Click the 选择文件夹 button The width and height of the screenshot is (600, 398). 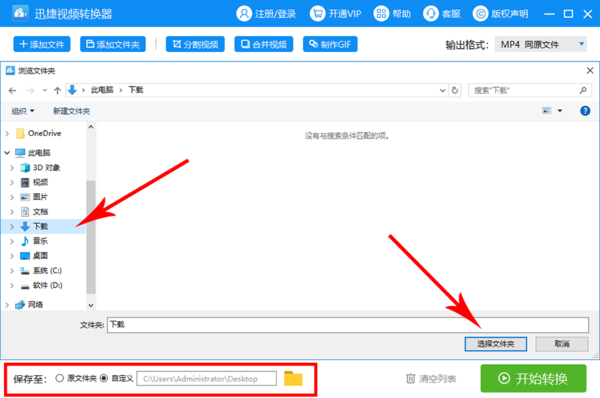pyautogui.click(x=496, y=344)
